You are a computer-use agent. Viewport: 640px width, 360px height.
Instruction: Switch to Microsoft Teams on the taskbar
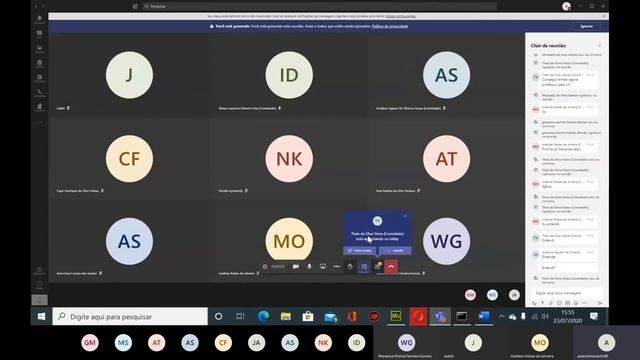click(x=440, y=316)
